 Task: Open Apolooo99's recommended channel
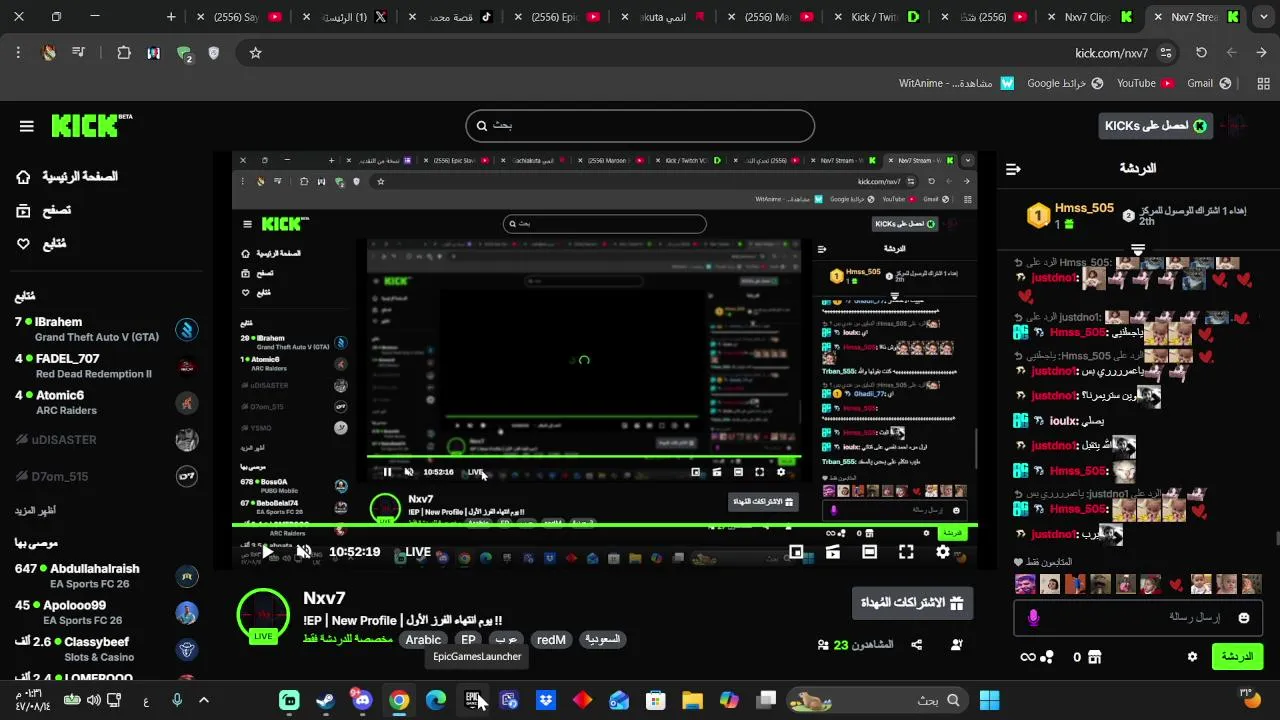pos(106,612)
